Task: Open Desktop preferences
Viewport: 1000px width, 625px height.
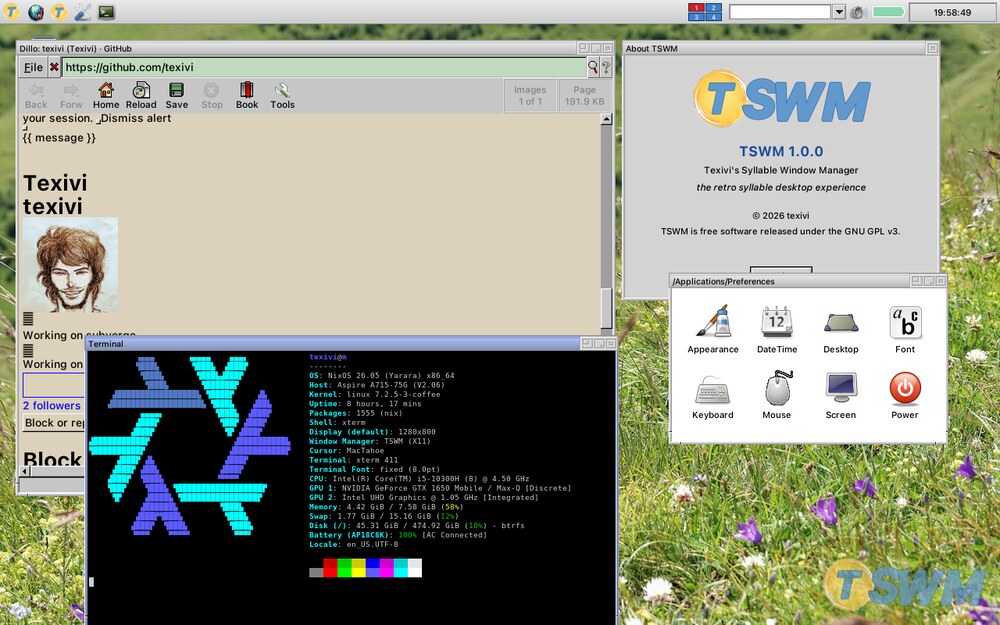Action: (x=841, y=330)
